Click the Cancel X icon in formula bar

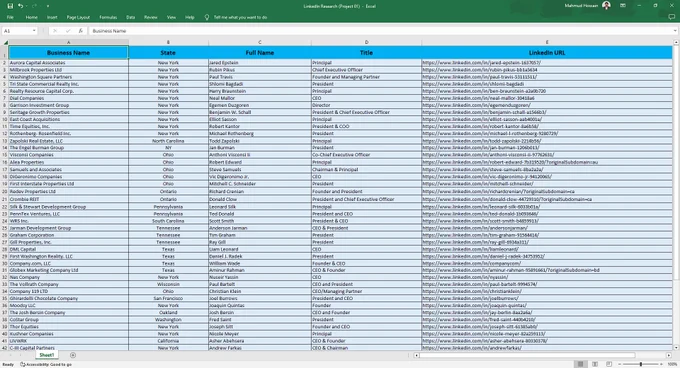point(55,31)
